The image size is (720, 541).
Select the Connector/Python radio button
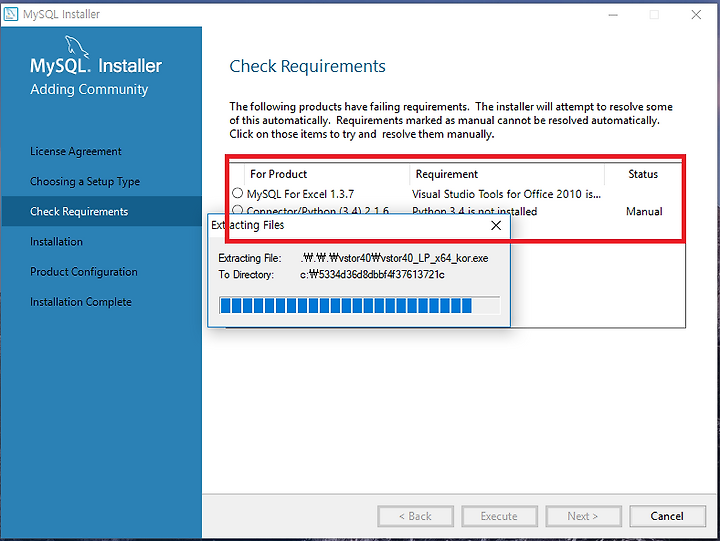[237, 210]
